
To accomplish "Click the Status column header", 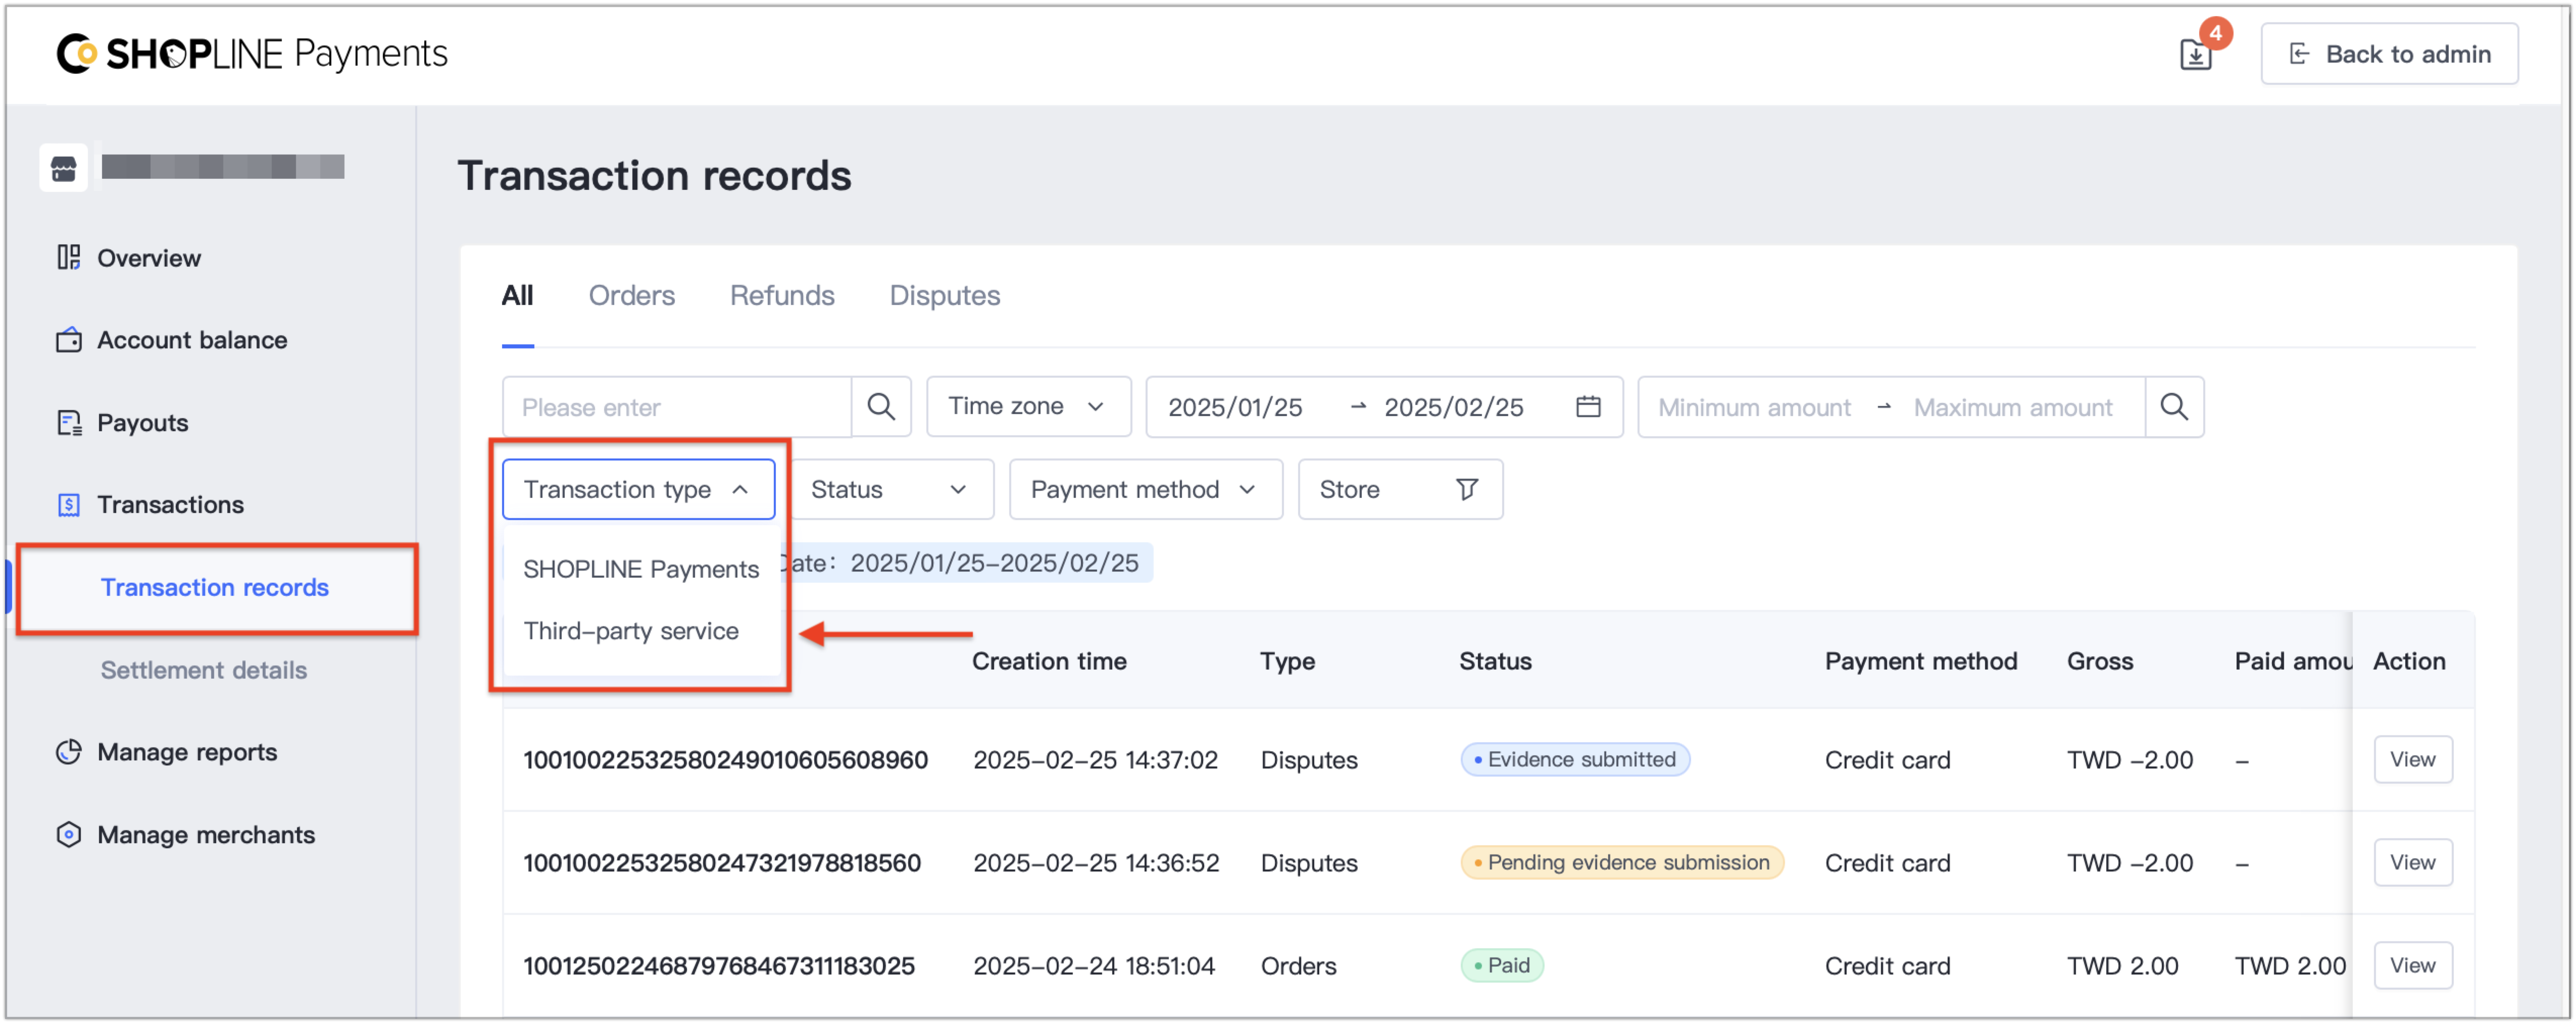I will (1495, 661).
